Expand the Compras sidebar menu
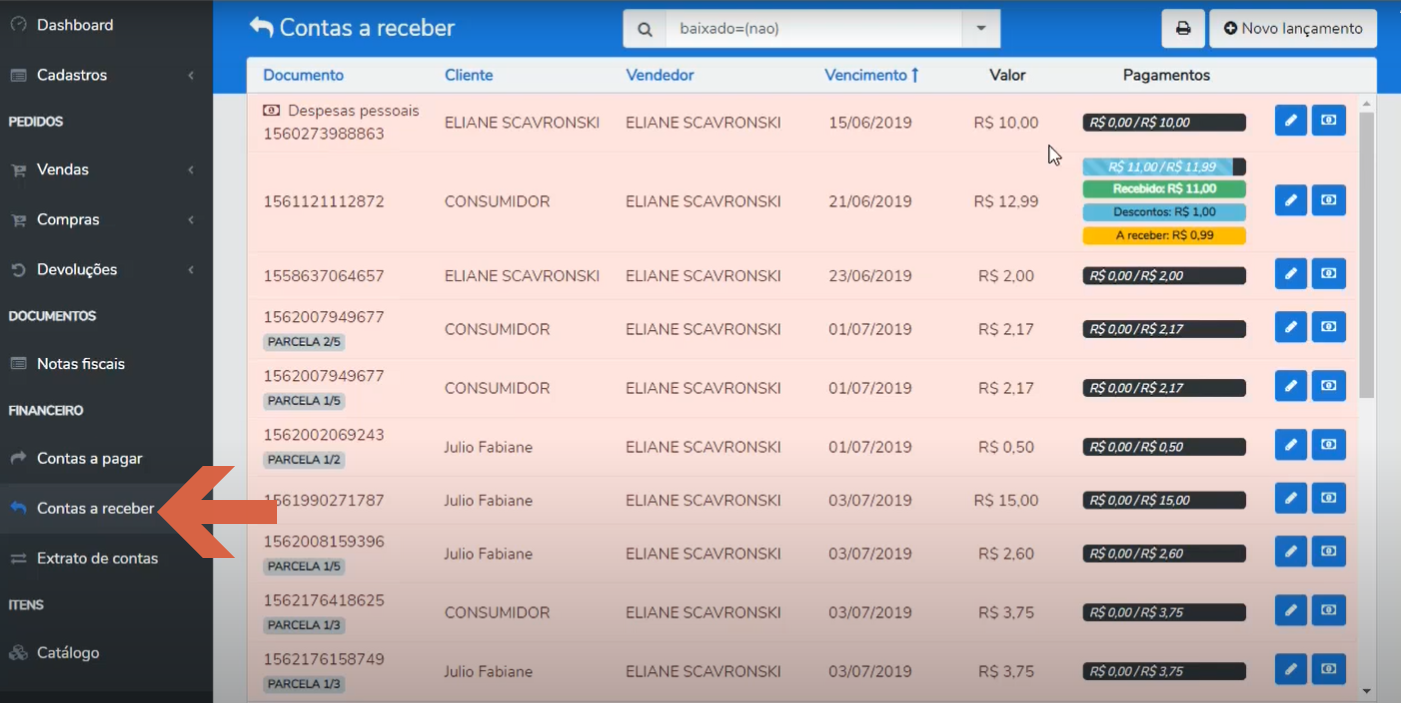Screen dimensions: 1401x703 [106, 220]
